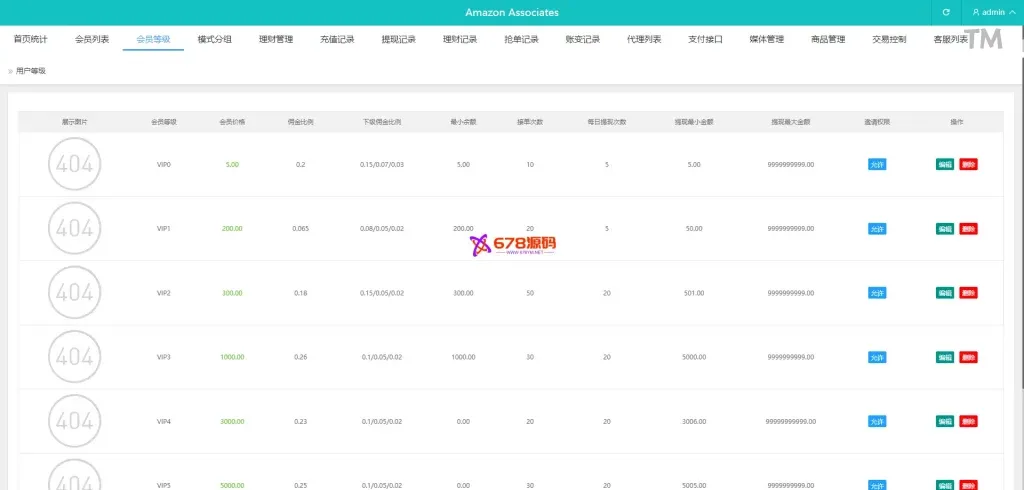This screenshot has width=1024, height=490.
Task: Select the 充值记录 tab
Action: (x=338, y=40)
